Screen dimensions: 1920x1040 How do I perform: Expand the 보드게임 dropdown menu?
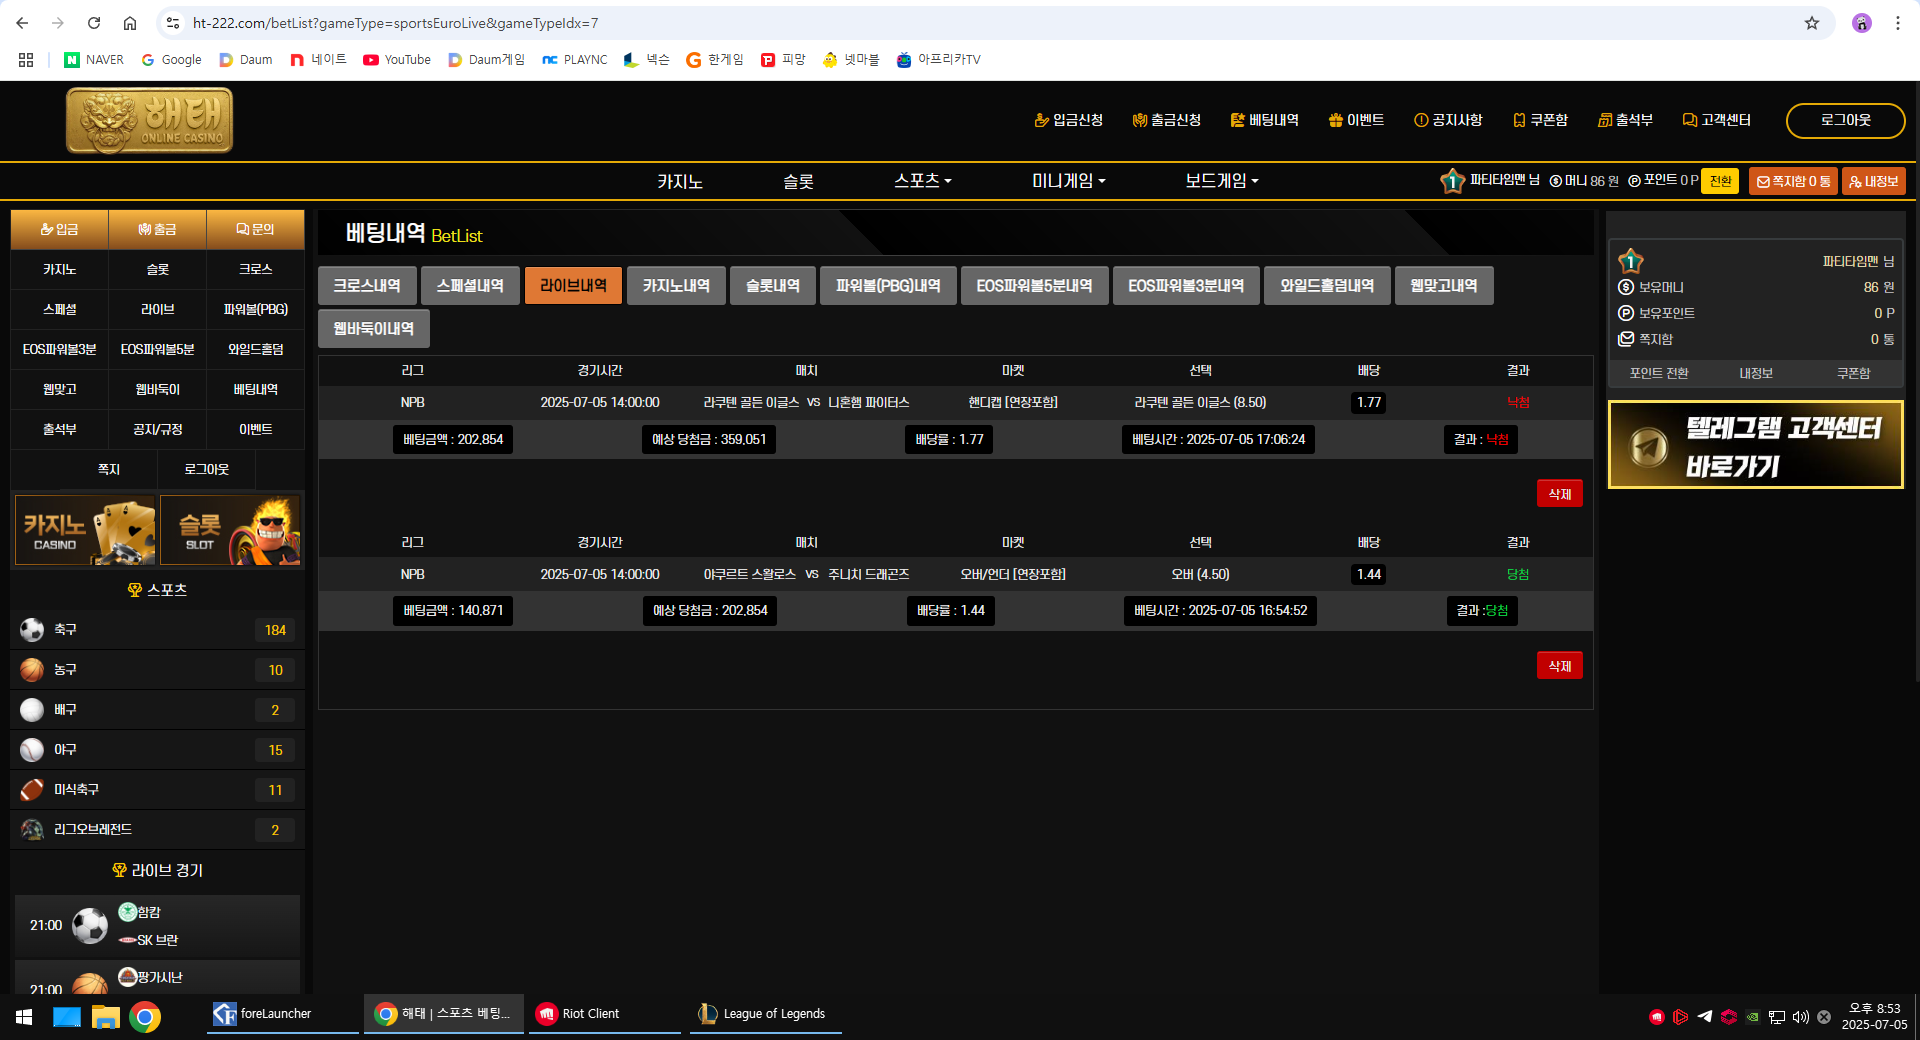pyautogui.click(x=1221, y=181)
